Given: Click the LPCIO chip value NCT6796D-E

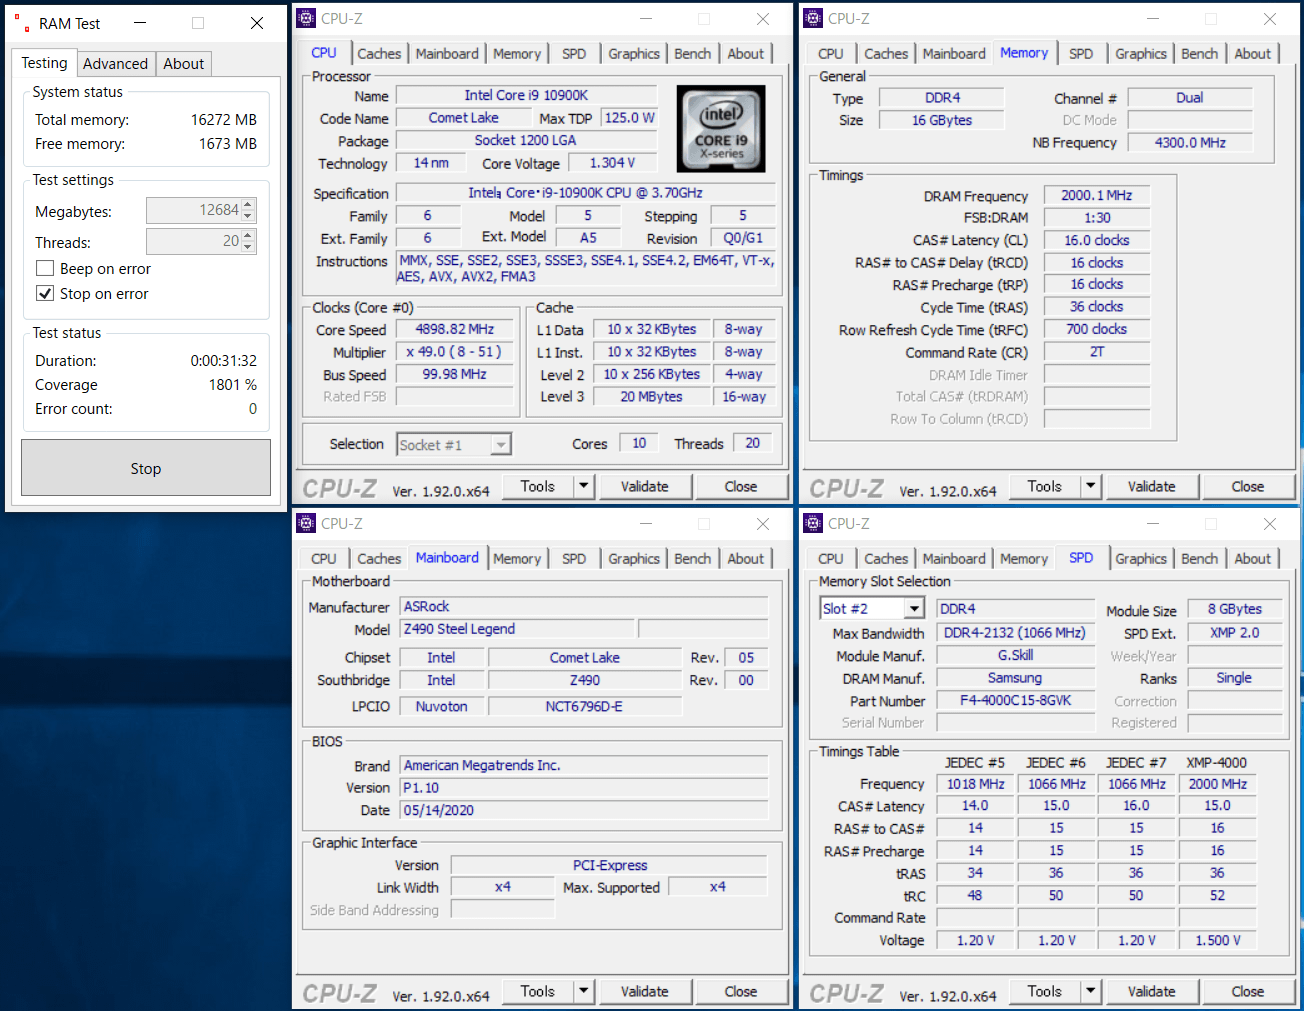Looking at the screenshot, I should (584, 706).
